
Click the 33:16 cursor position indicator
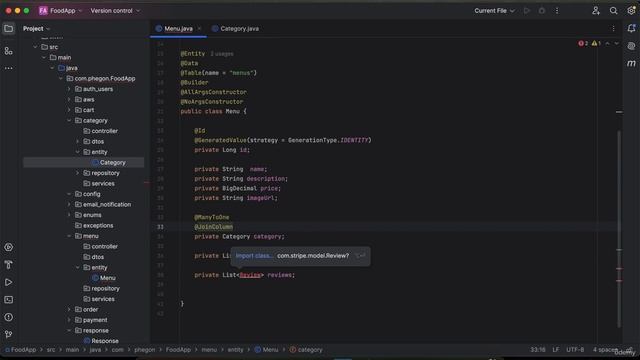click(x=538, y=350)
